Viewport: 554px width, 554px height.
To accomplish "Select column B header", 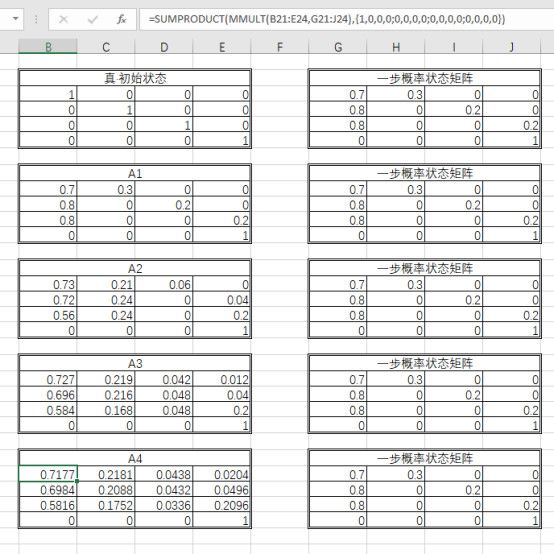I will 48,47.
